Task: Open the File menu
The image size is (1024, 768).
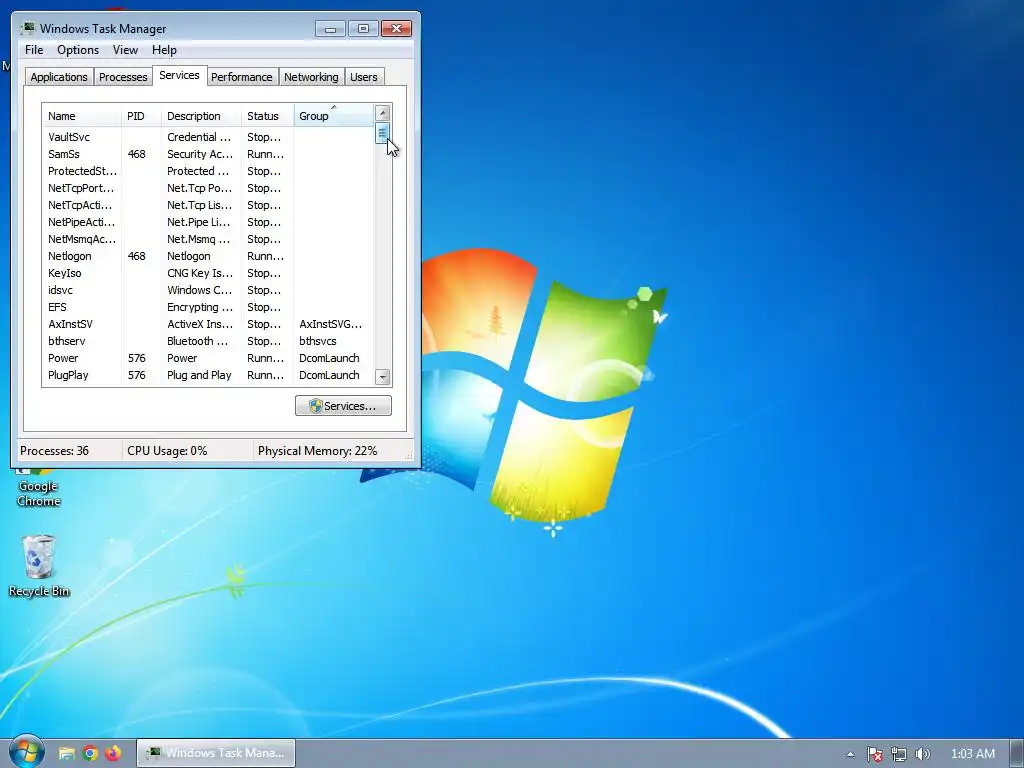Action: coord(34,50)
